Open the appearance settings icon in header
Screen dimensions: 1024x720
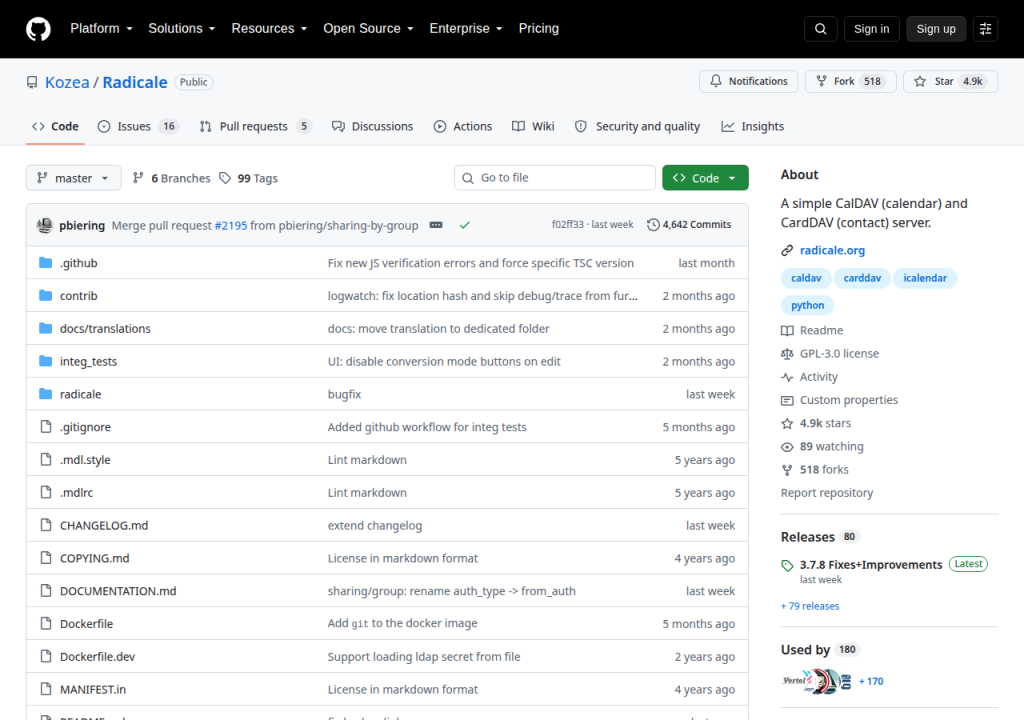pos(985,29)
